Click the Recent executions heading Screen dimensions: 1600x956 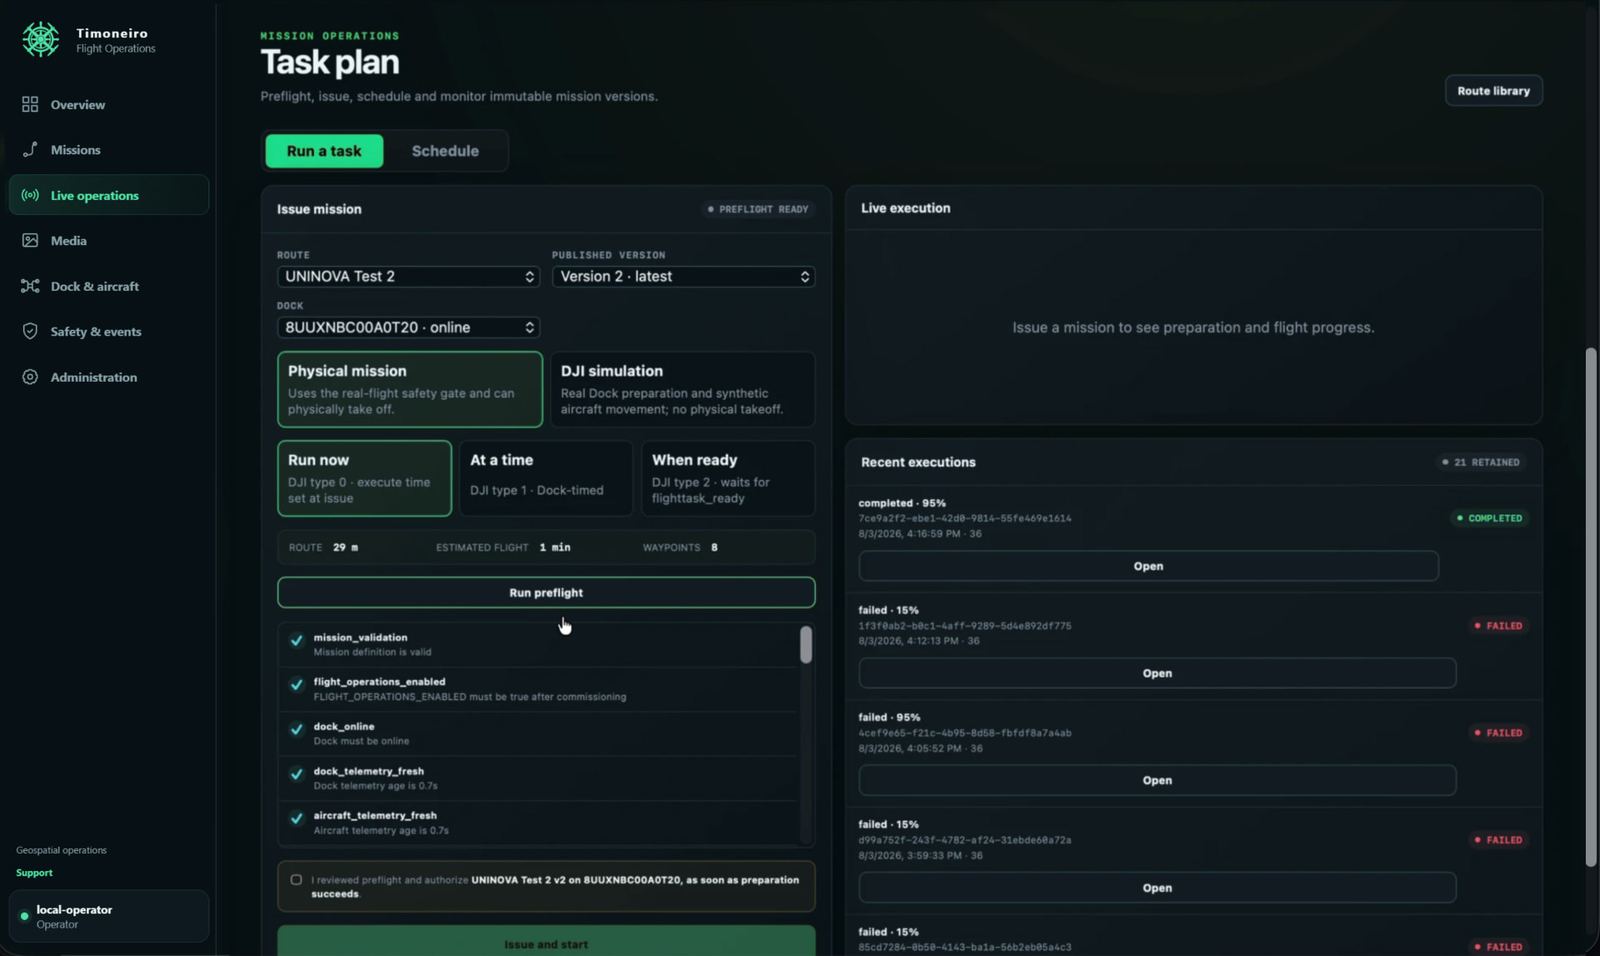click(x=918, y=462)
